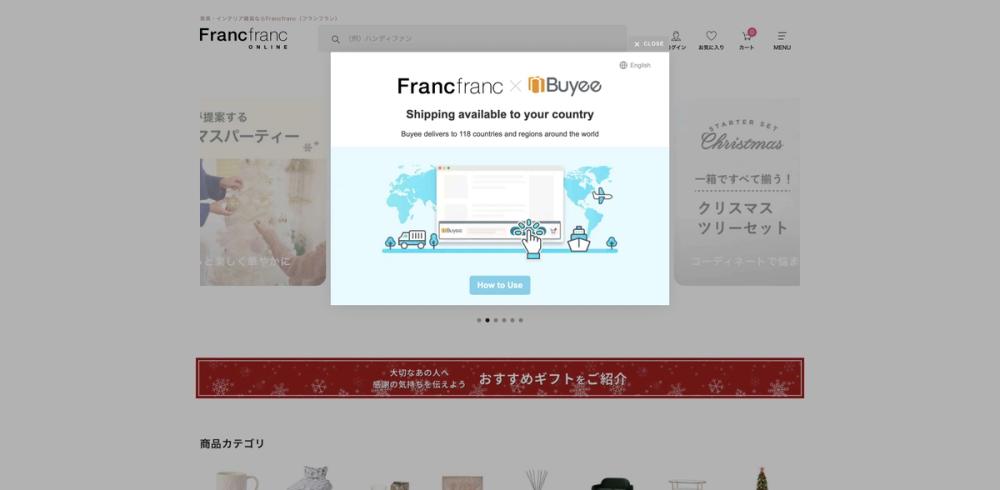Open the Christmas tree set slide
This screenshot has height=490, width=1000.
(737, 191)
